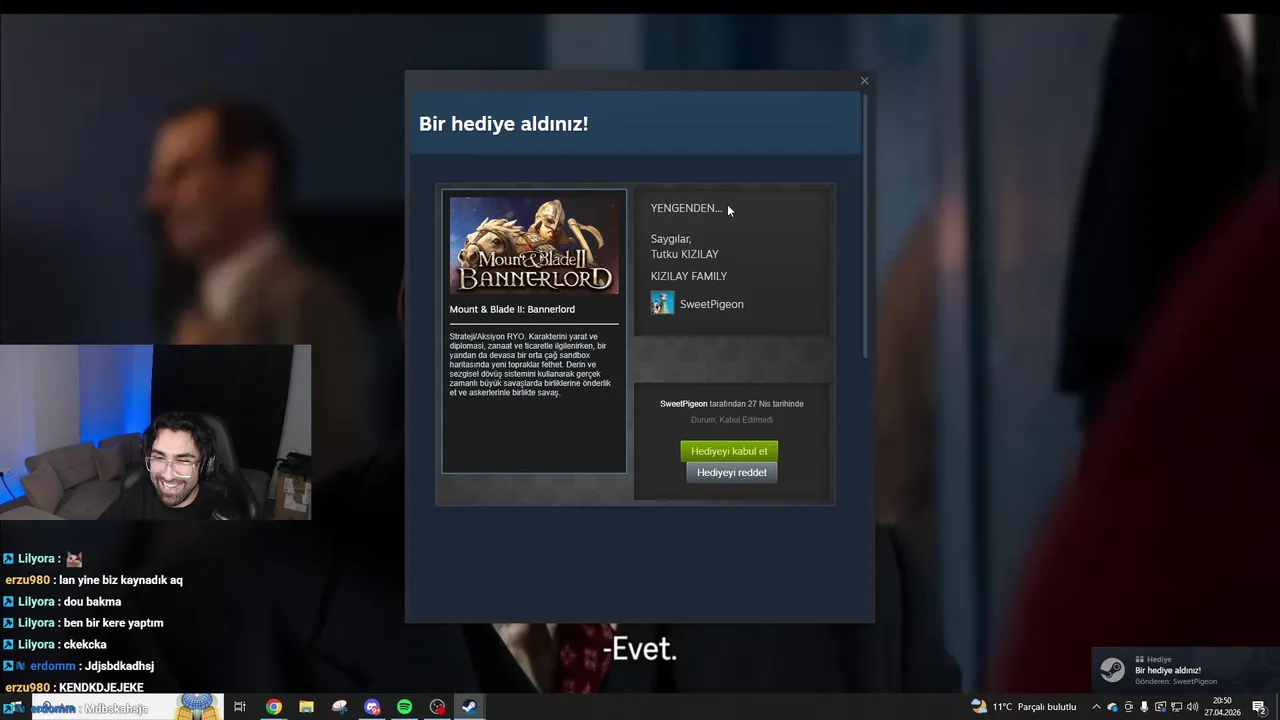Viewport: 1280px width, 720px height.
Task: Select Tutku KIZILAY signature text
Action: click(x=685, y=254)
